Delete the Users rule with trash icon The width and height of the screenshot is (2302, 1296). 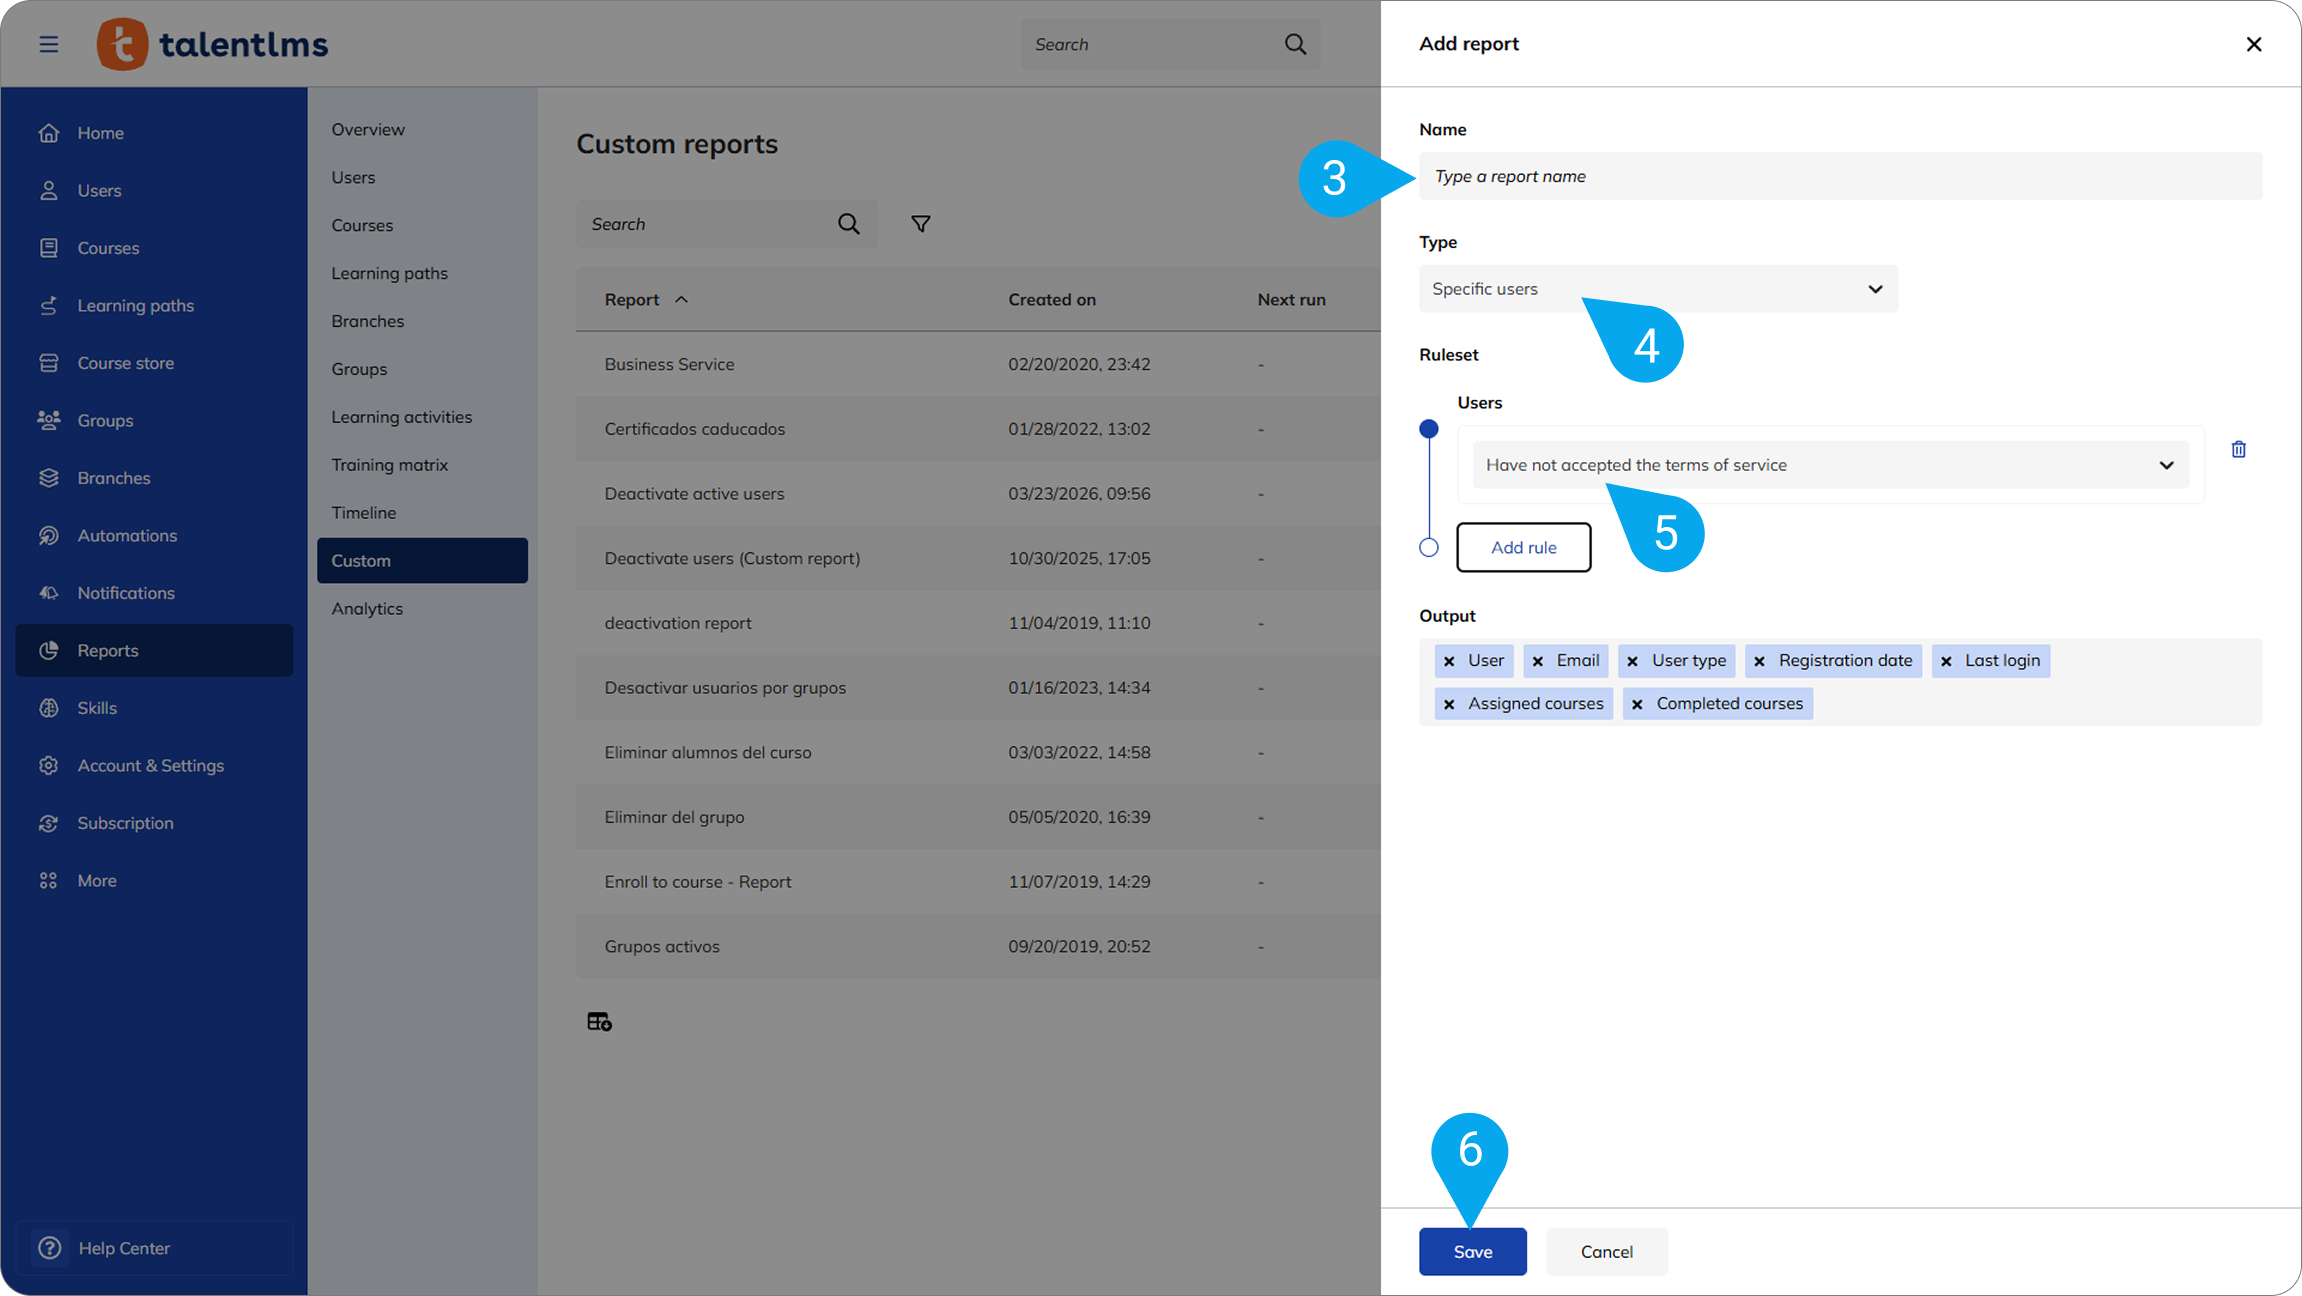[x=2238, y=450]
